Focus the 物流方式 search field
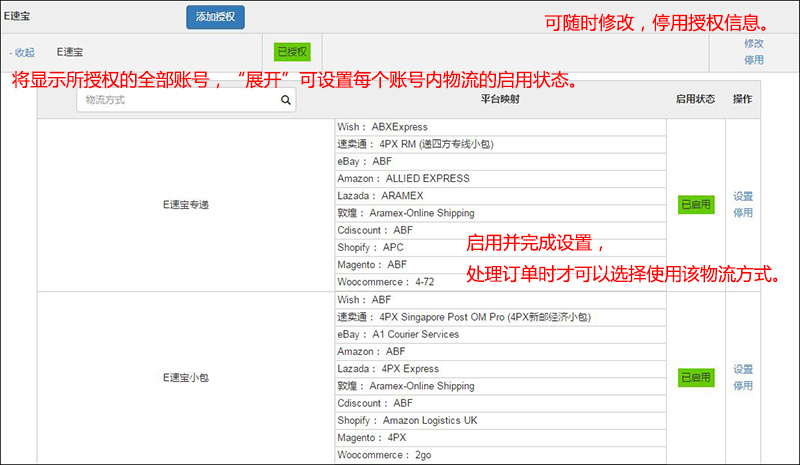Screen dimensions: 800x465 pyautogui.click(x=186, y=100)
